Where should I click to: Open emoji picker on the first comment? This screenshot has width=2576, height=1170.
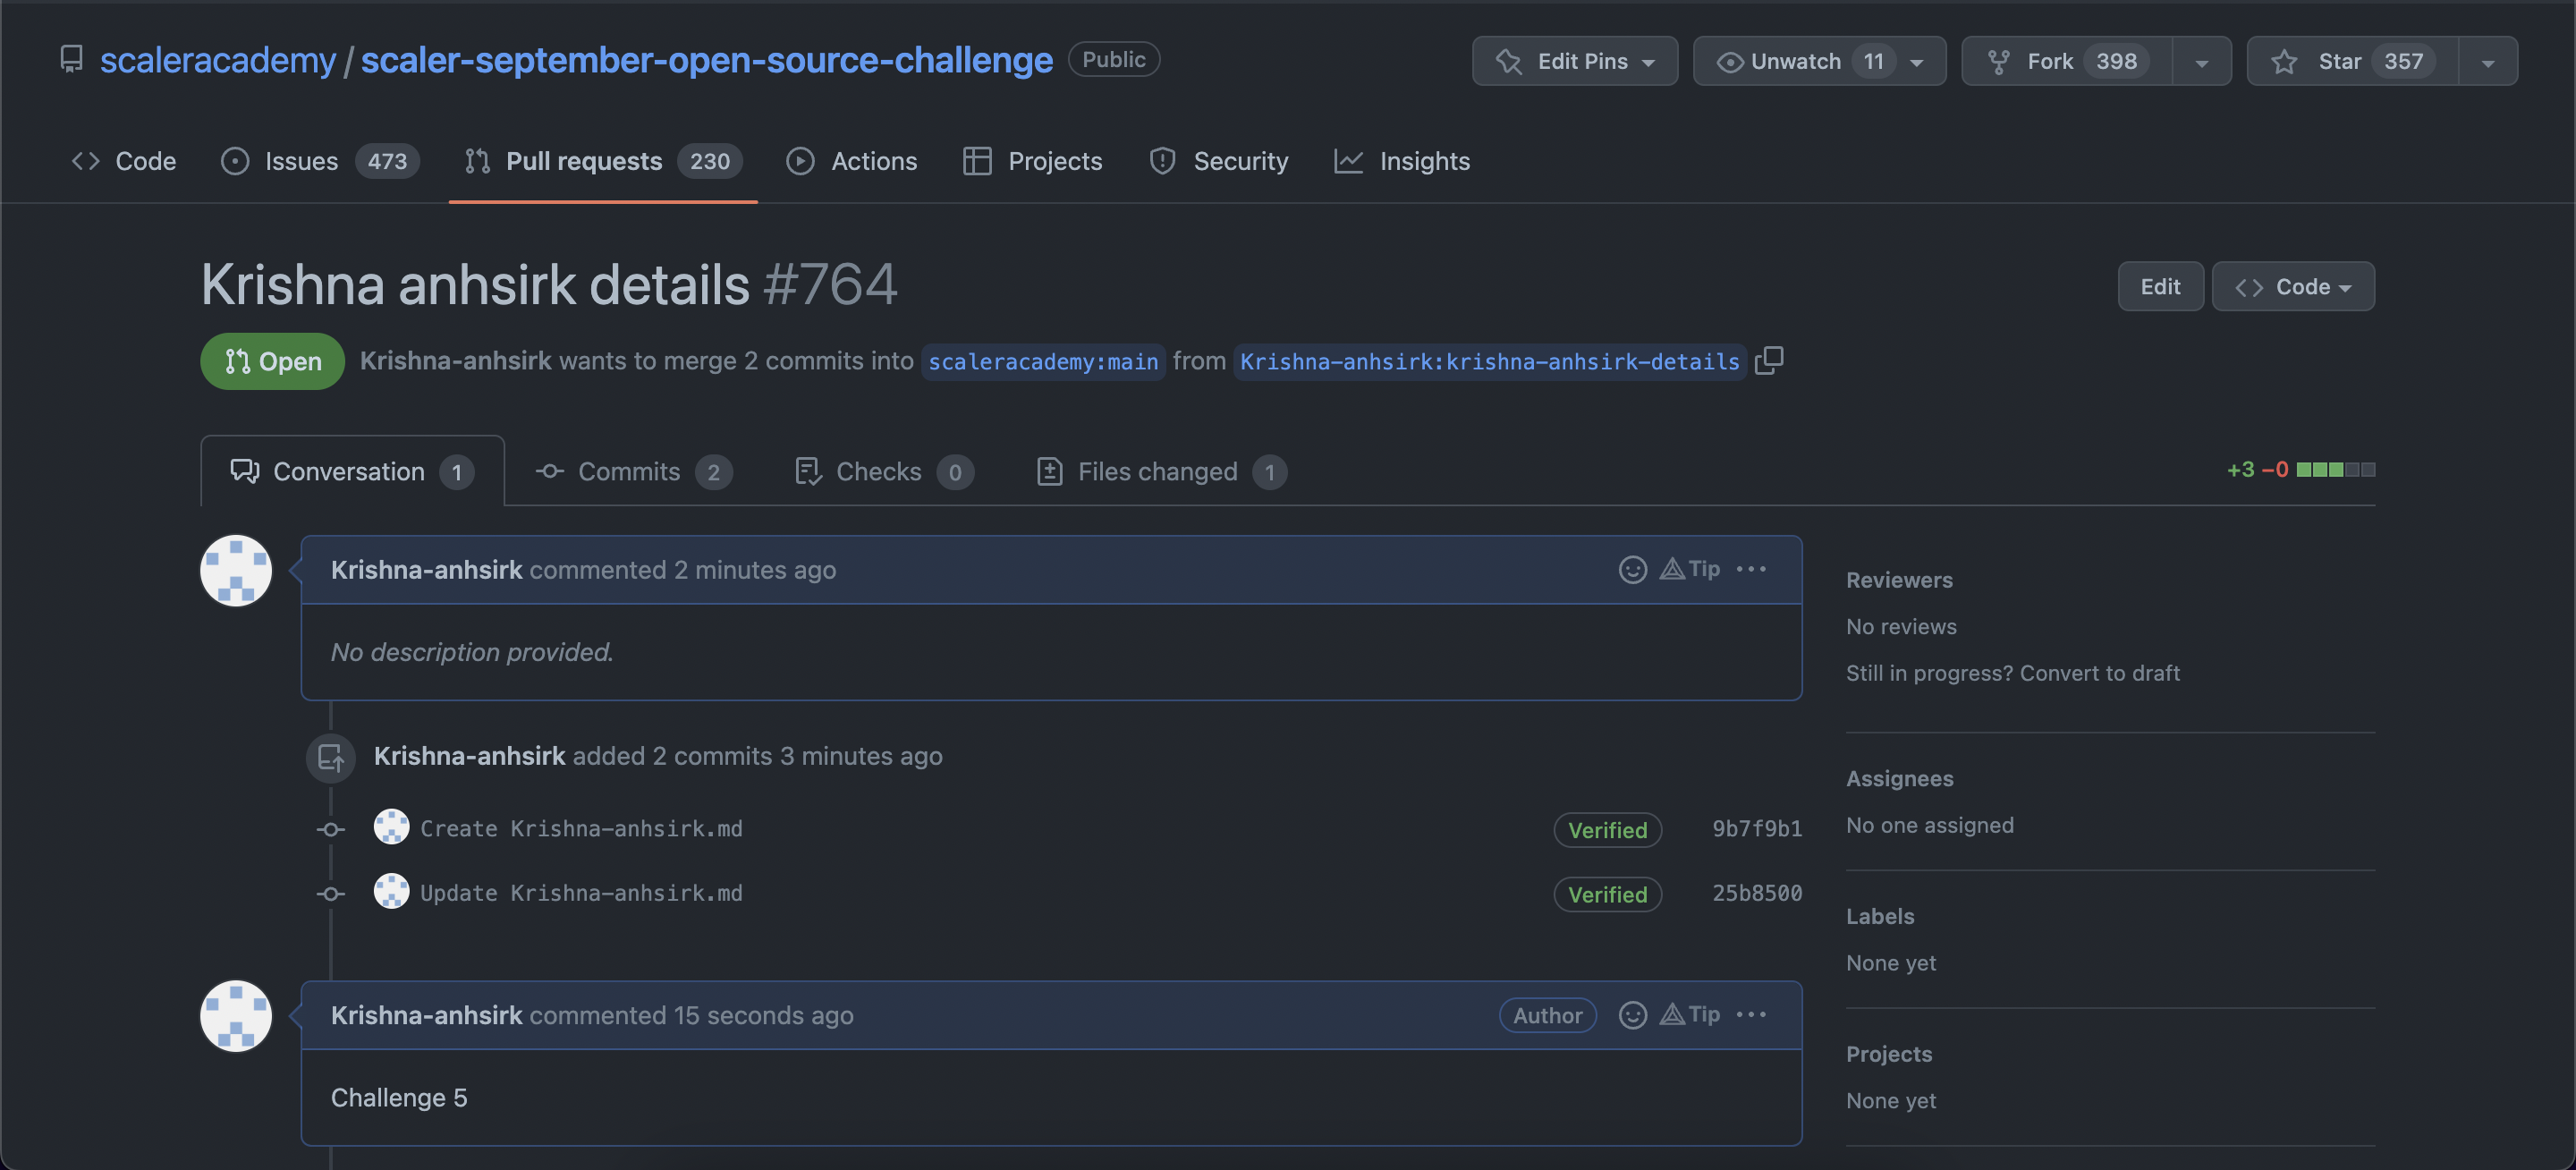pos(1633,569)
